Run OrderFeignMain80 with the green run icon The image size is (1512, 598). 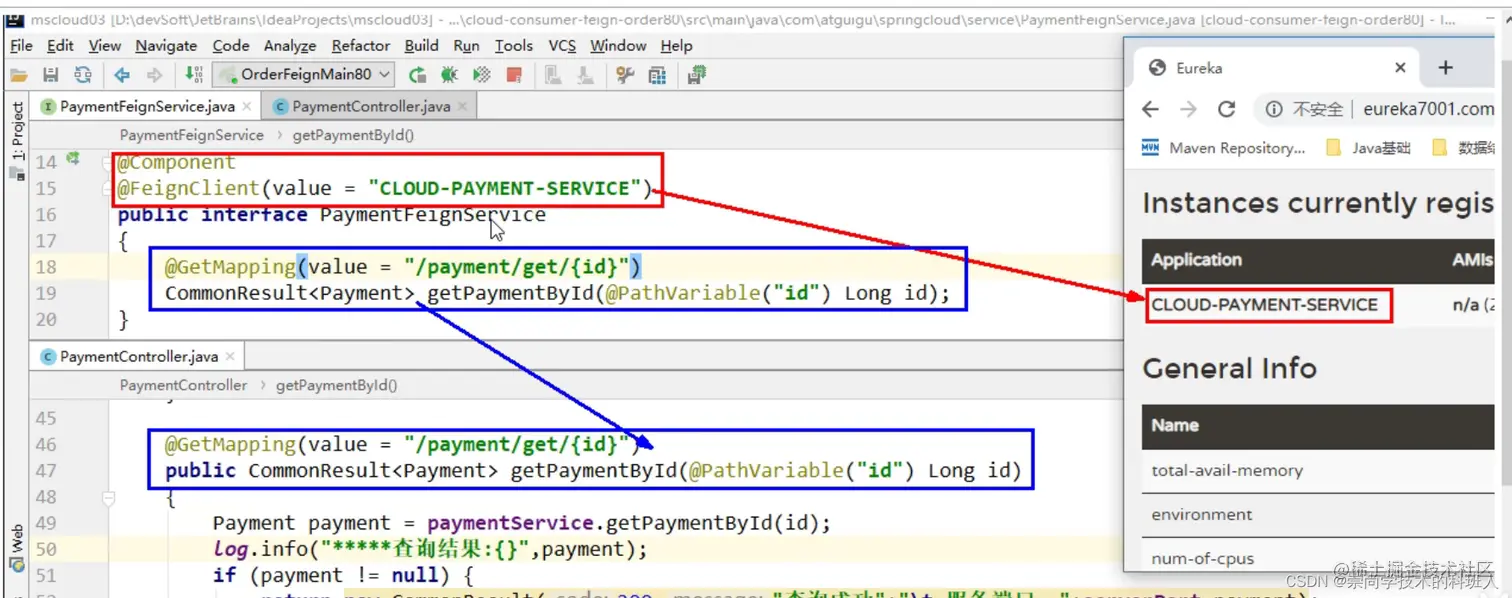point(418,75)
